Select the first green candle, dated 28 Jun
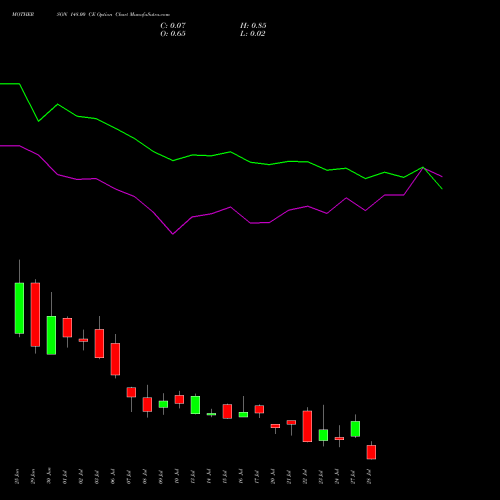This screenshot has height=500, width=500. point(19,308)
